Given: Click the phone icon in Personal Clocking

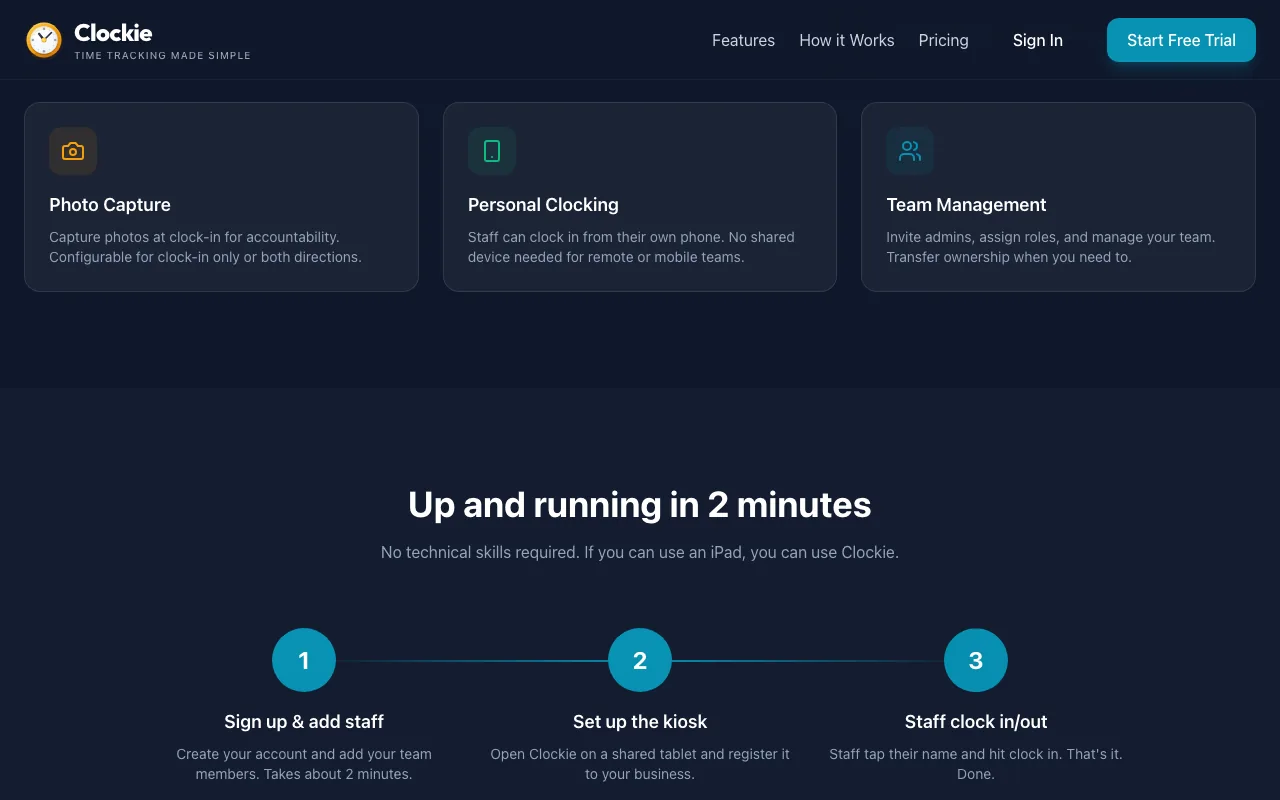Looking at the screenshot, I should 492,151.
